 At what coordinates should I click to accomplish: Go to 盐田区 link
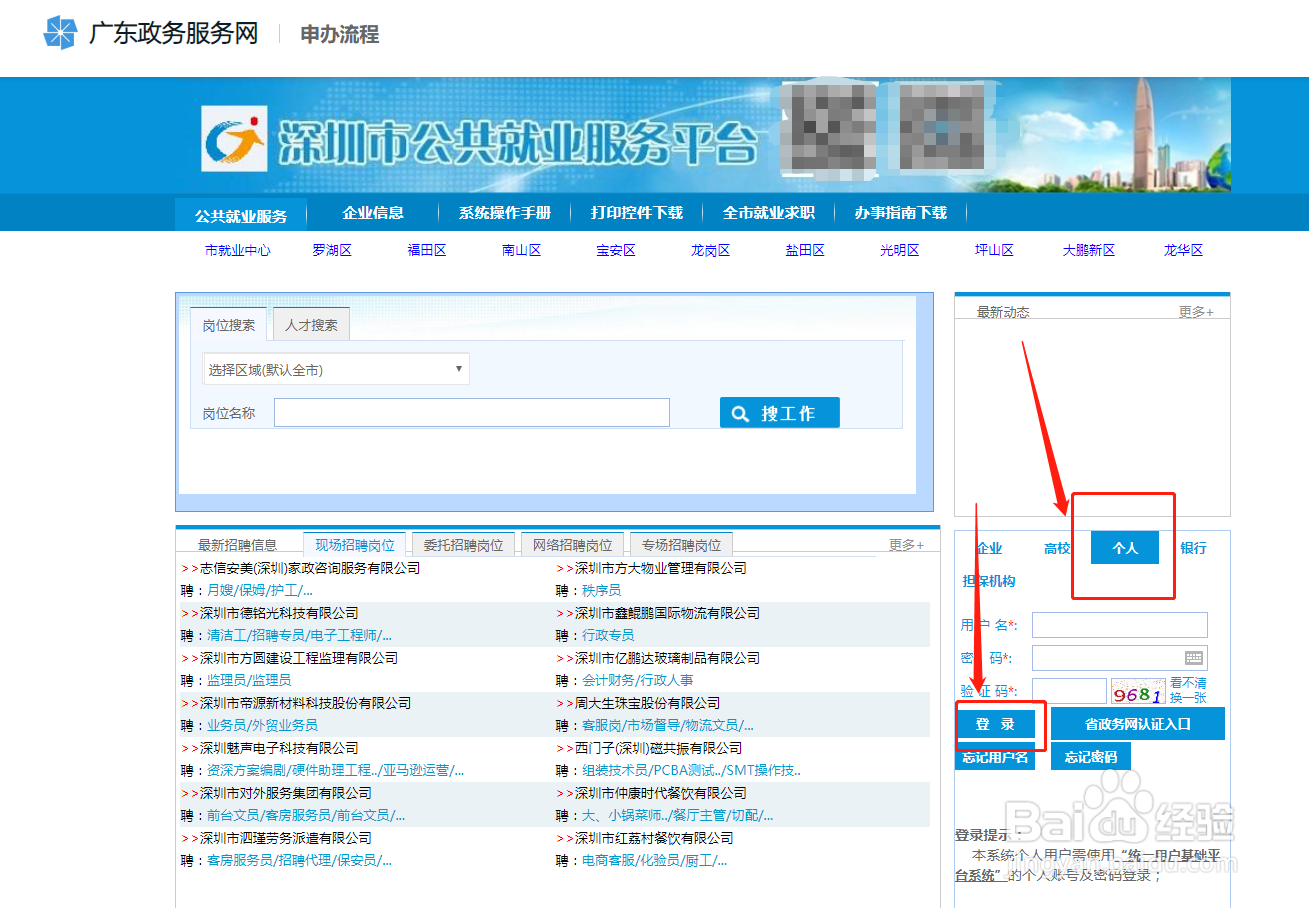805,250
